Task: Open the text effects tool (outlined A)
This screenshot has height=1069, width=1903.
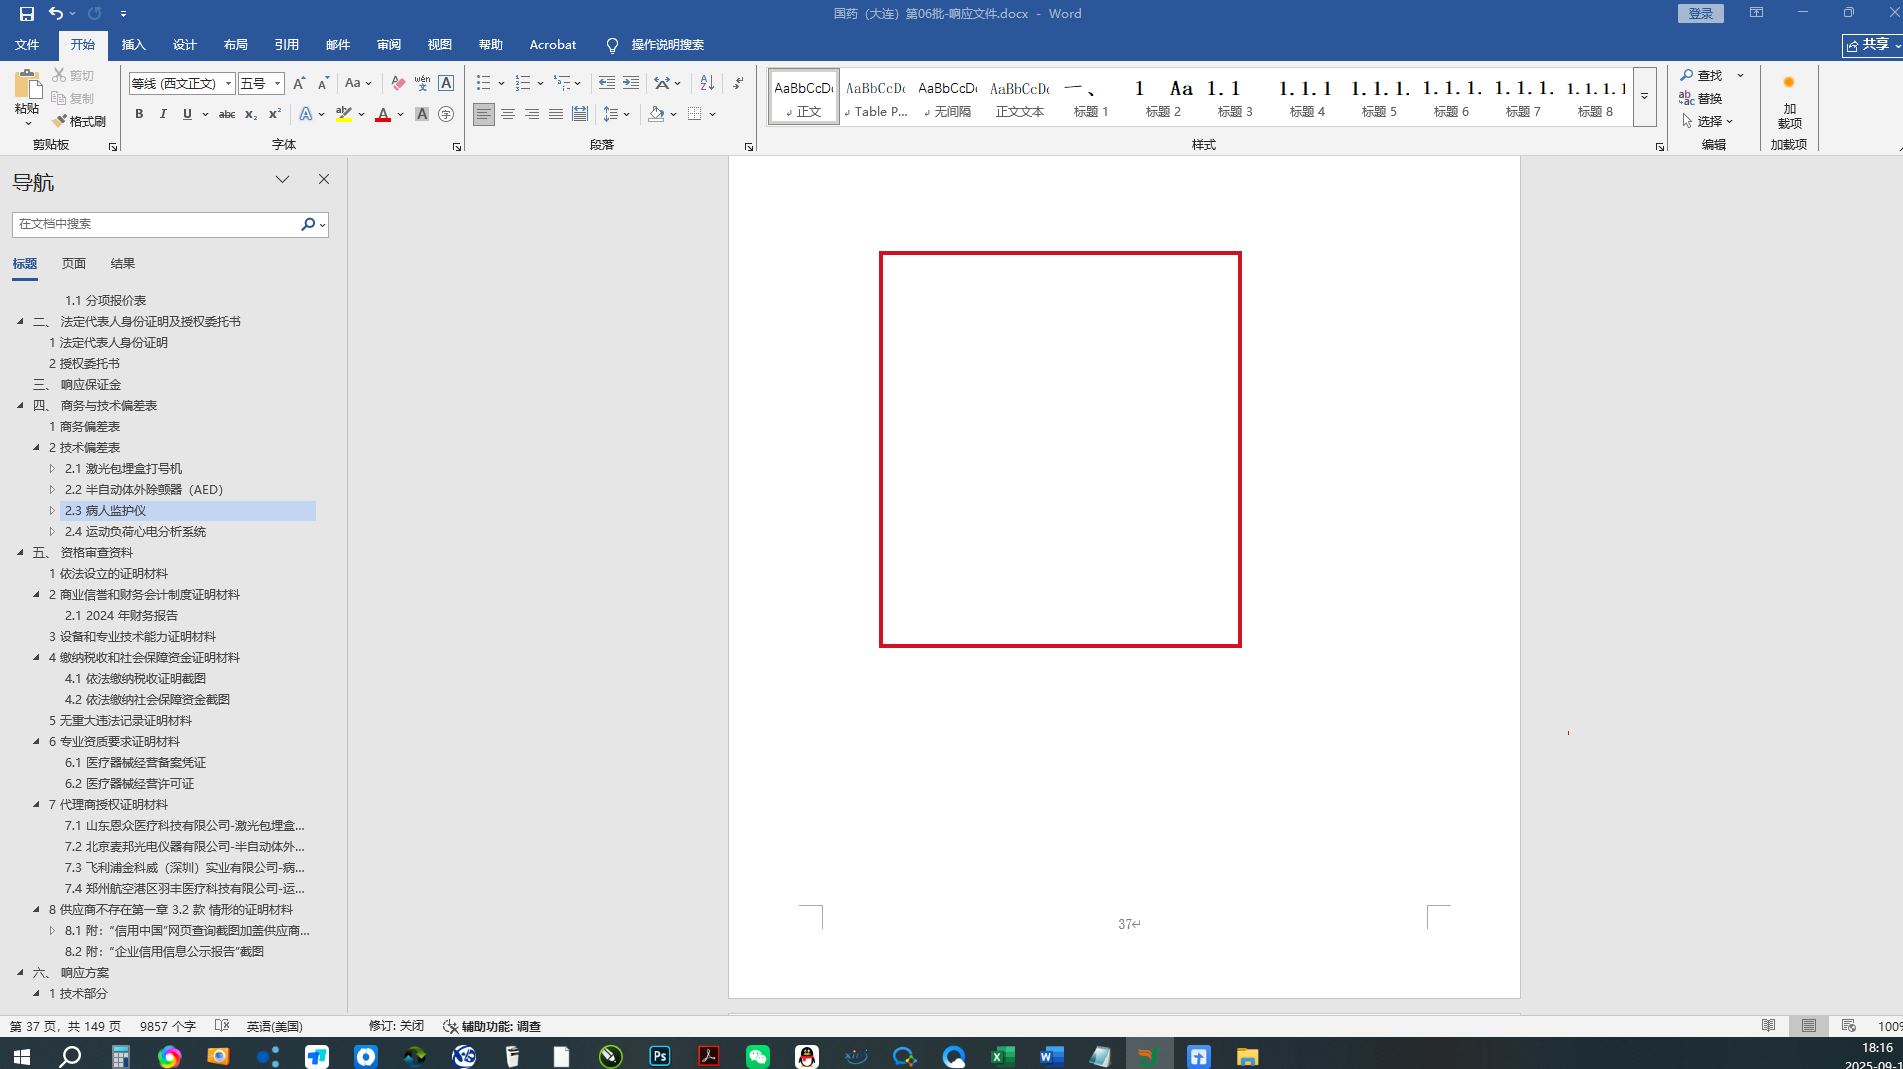Action: point(306,114)
